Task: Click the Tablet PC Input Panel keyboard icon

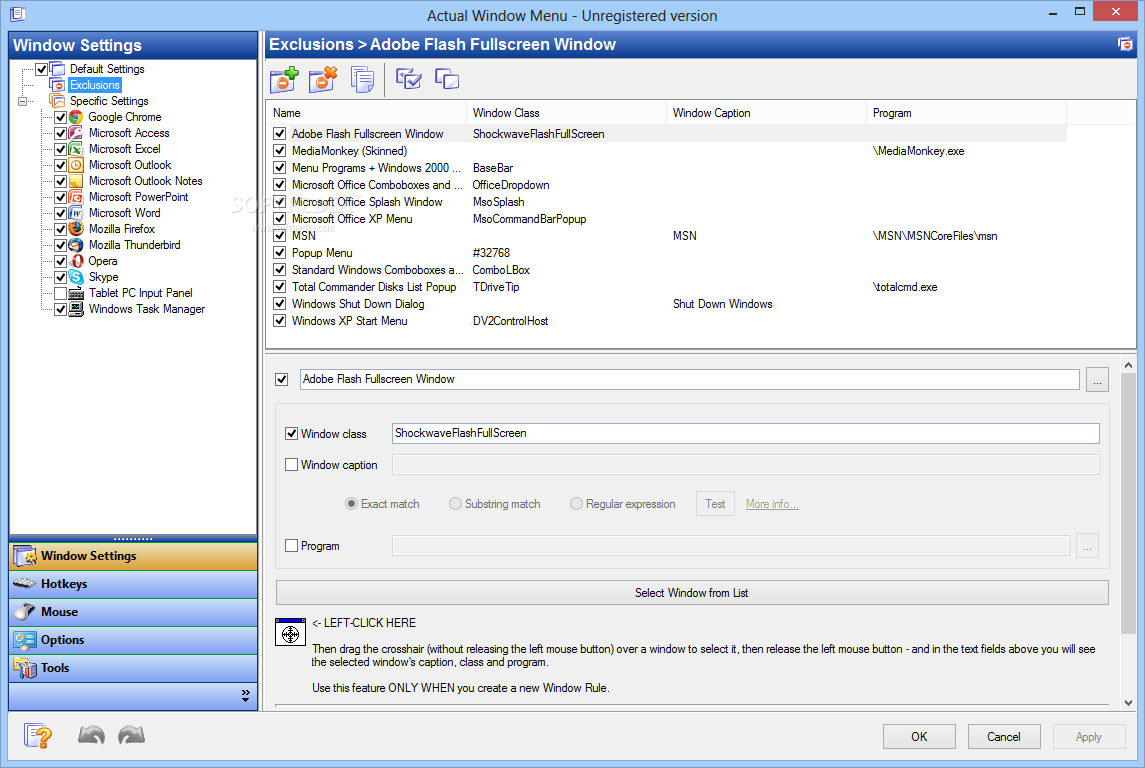Action: click(76, 293)
